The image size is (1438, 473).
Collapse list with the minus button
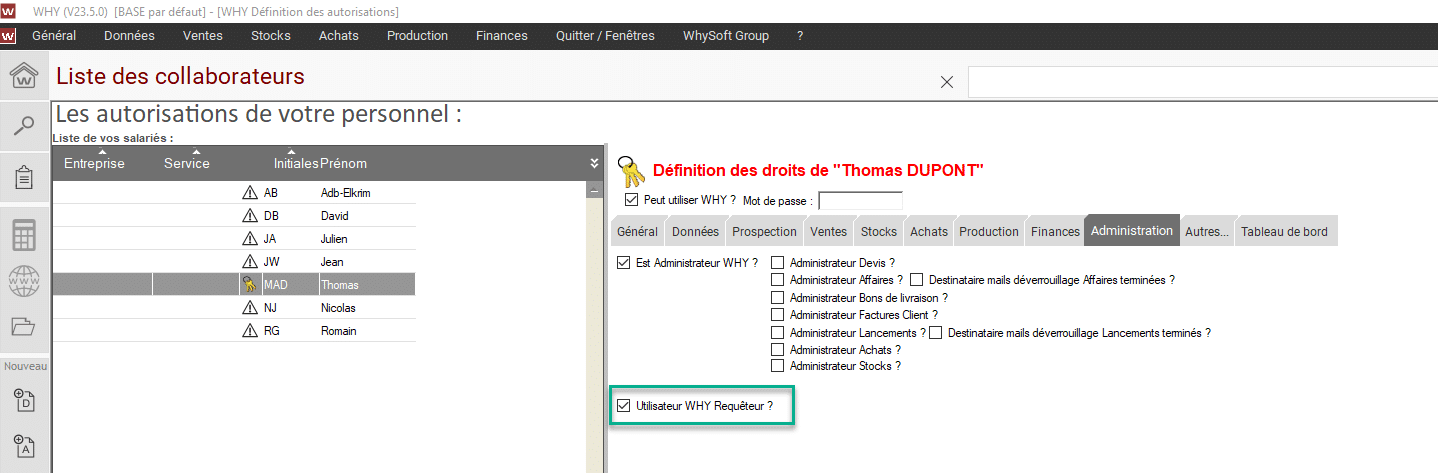593,190
